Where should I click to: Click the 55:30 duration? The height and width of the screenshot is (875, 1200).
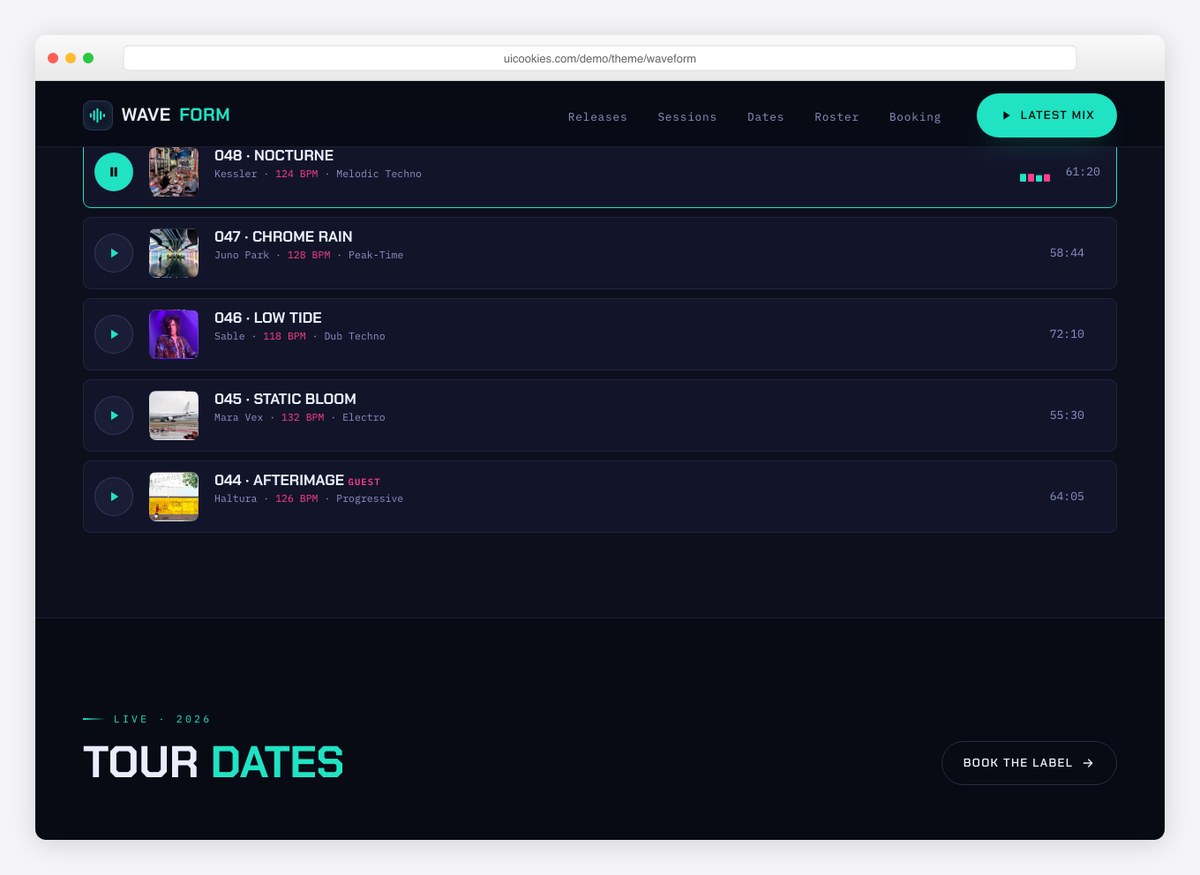pyautogui.click(x=1067, y=415)
